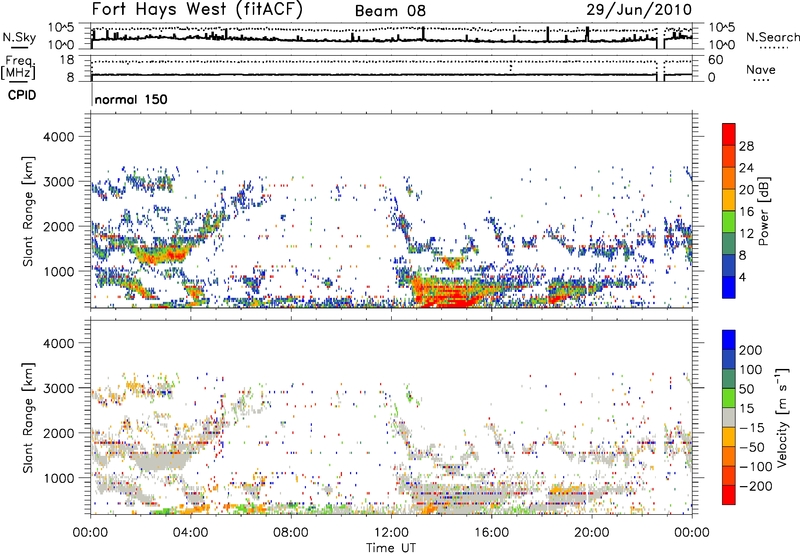The height and width of the screenshot is (554, 800).
Task: Click the "12" tick on Power colorbar
Action: [x=746, y=234]
